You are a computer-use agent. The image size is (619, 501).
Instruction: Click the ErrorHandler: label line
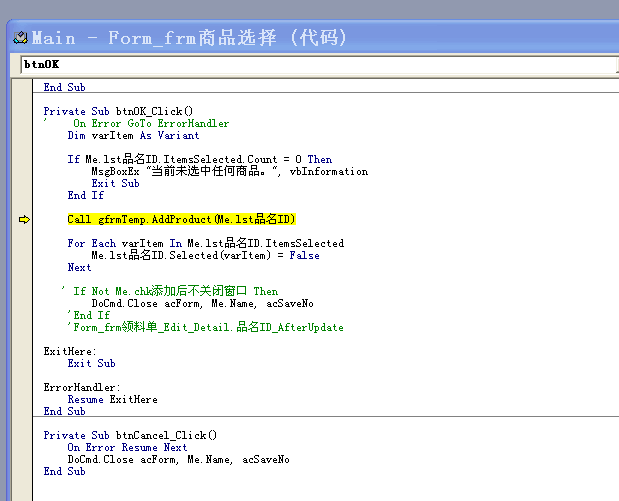[x=82, y=387]
